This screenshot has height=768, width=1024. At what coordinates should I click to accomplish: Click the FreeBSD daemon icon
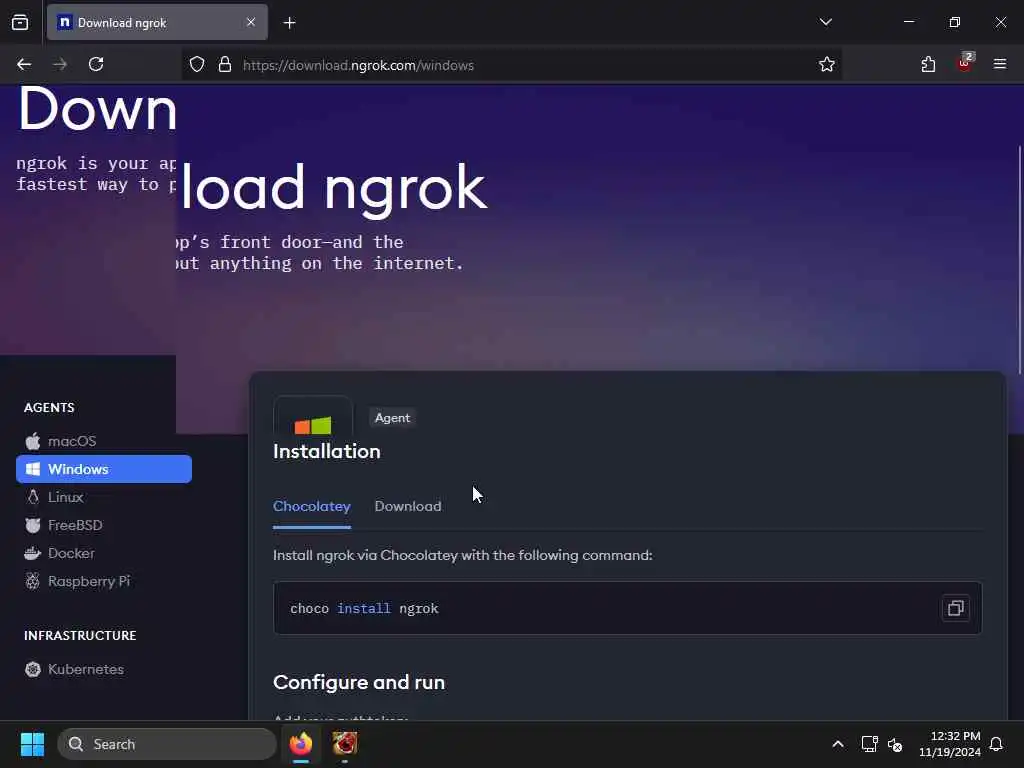pos(33,526)
